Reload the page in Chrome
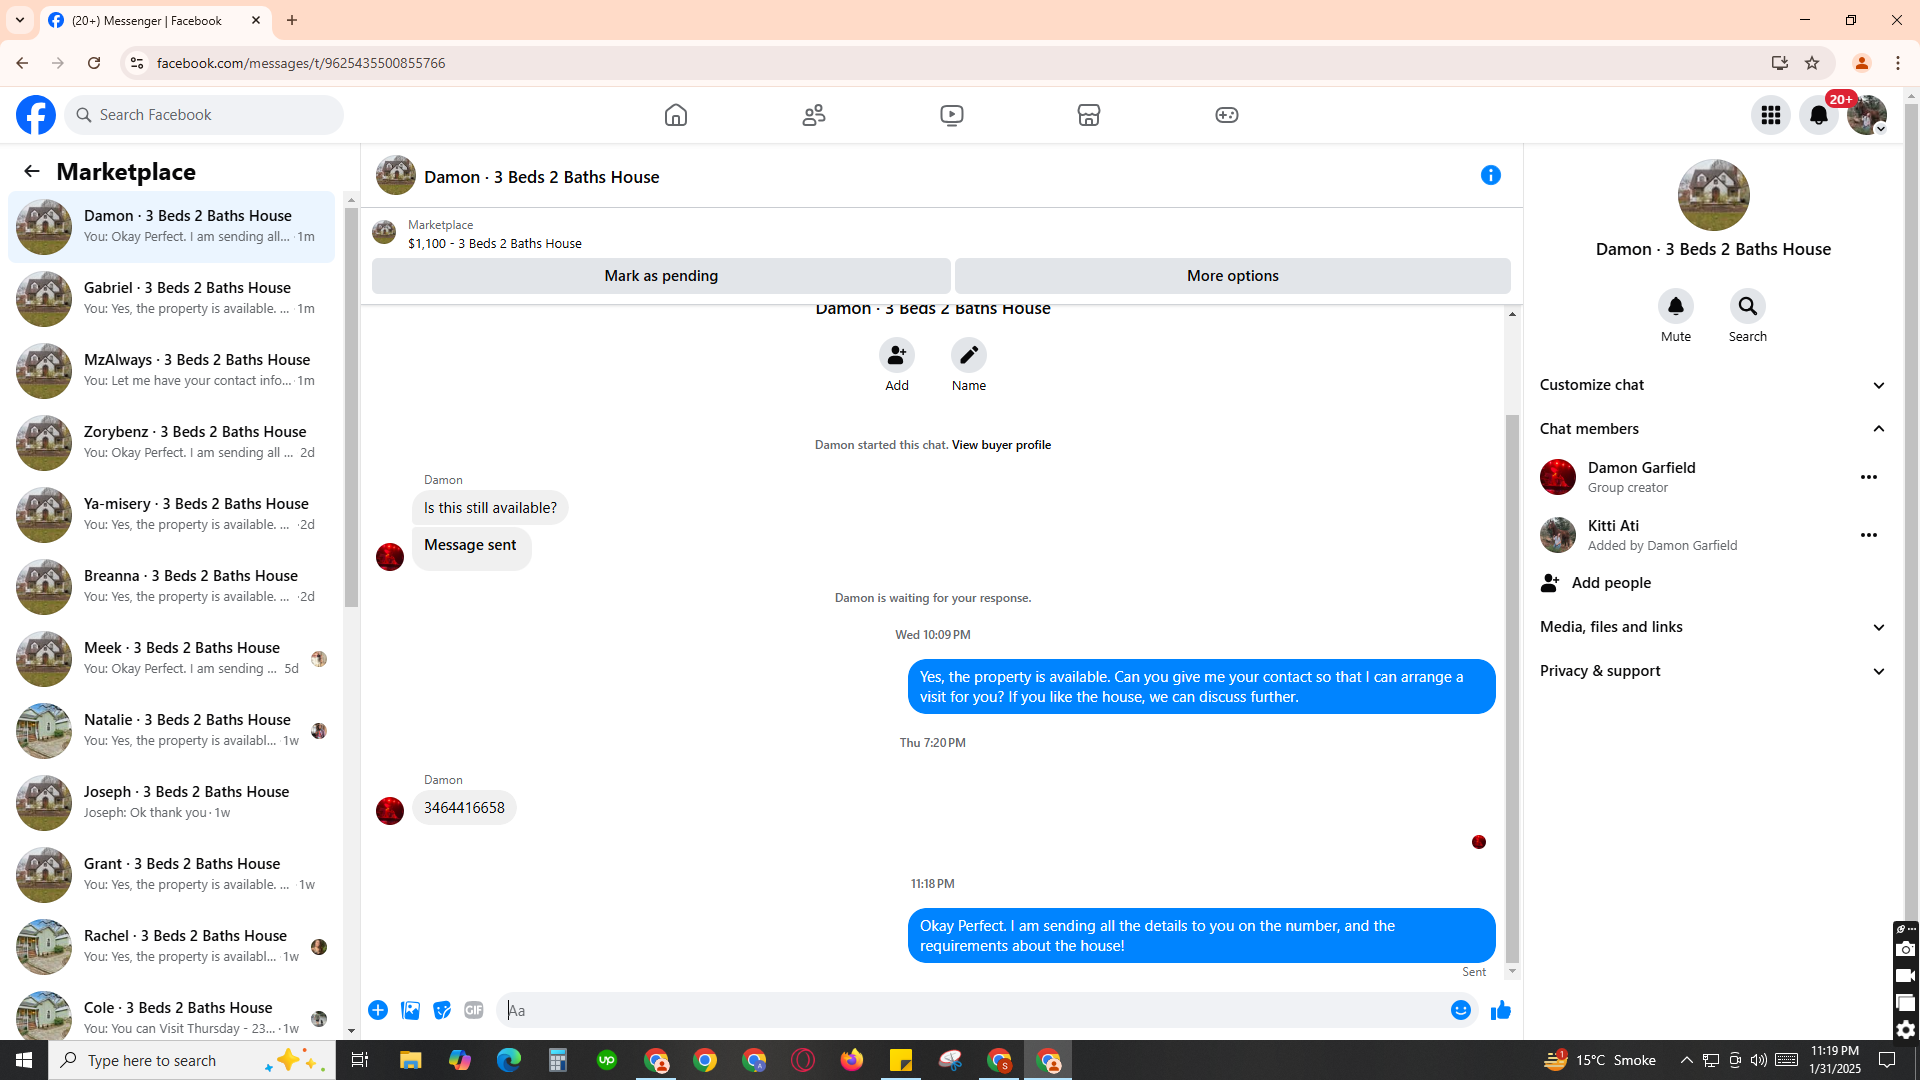Image resolution: width=1920 pixels, height=1080 pixels. (94, 63)
